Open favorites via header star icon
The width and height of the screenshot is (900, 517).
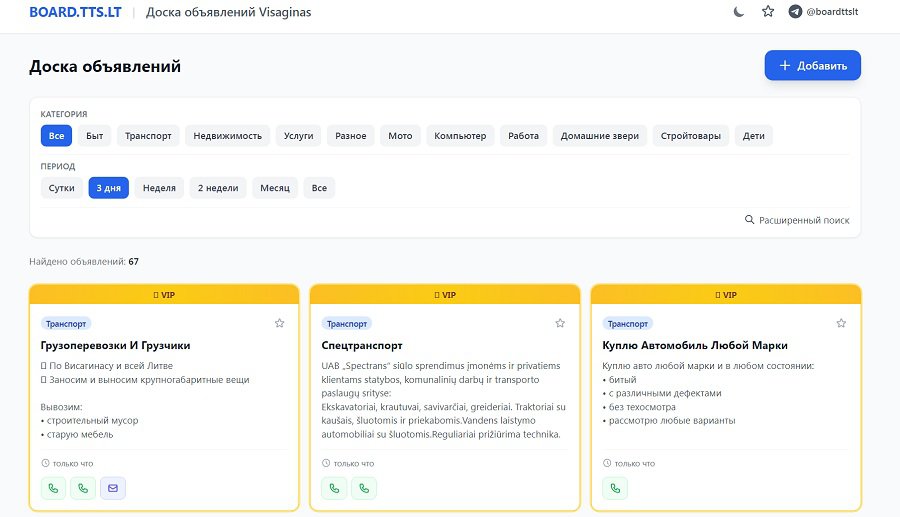click(768, 12)
